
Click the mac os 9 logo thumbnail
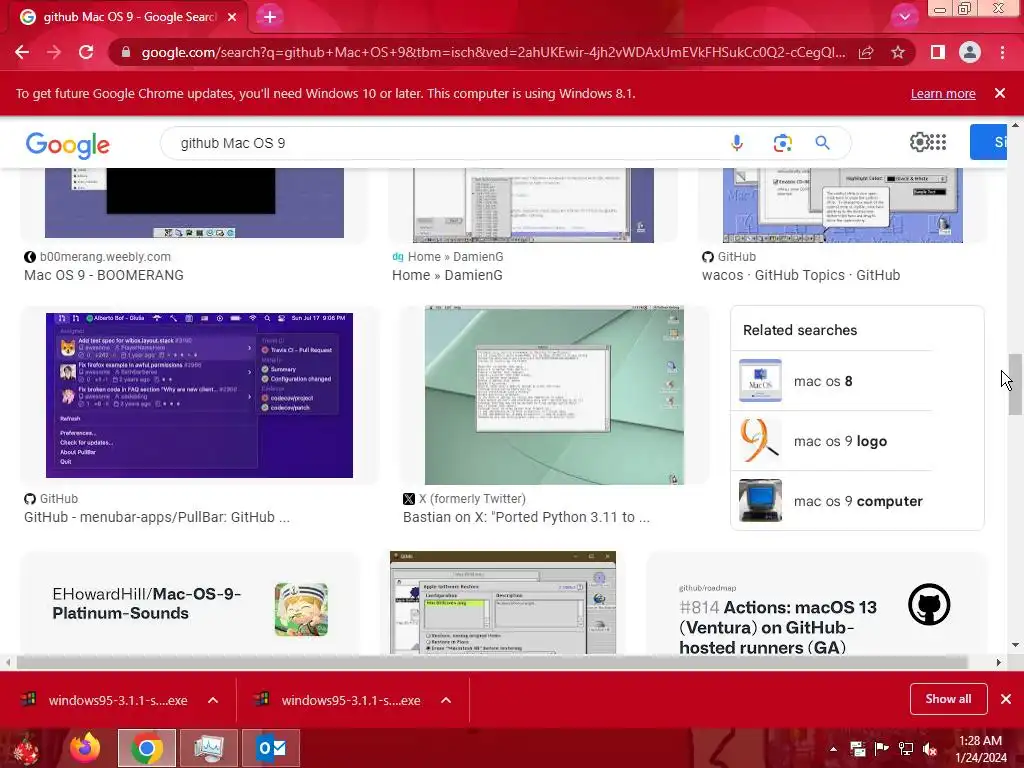760,441
